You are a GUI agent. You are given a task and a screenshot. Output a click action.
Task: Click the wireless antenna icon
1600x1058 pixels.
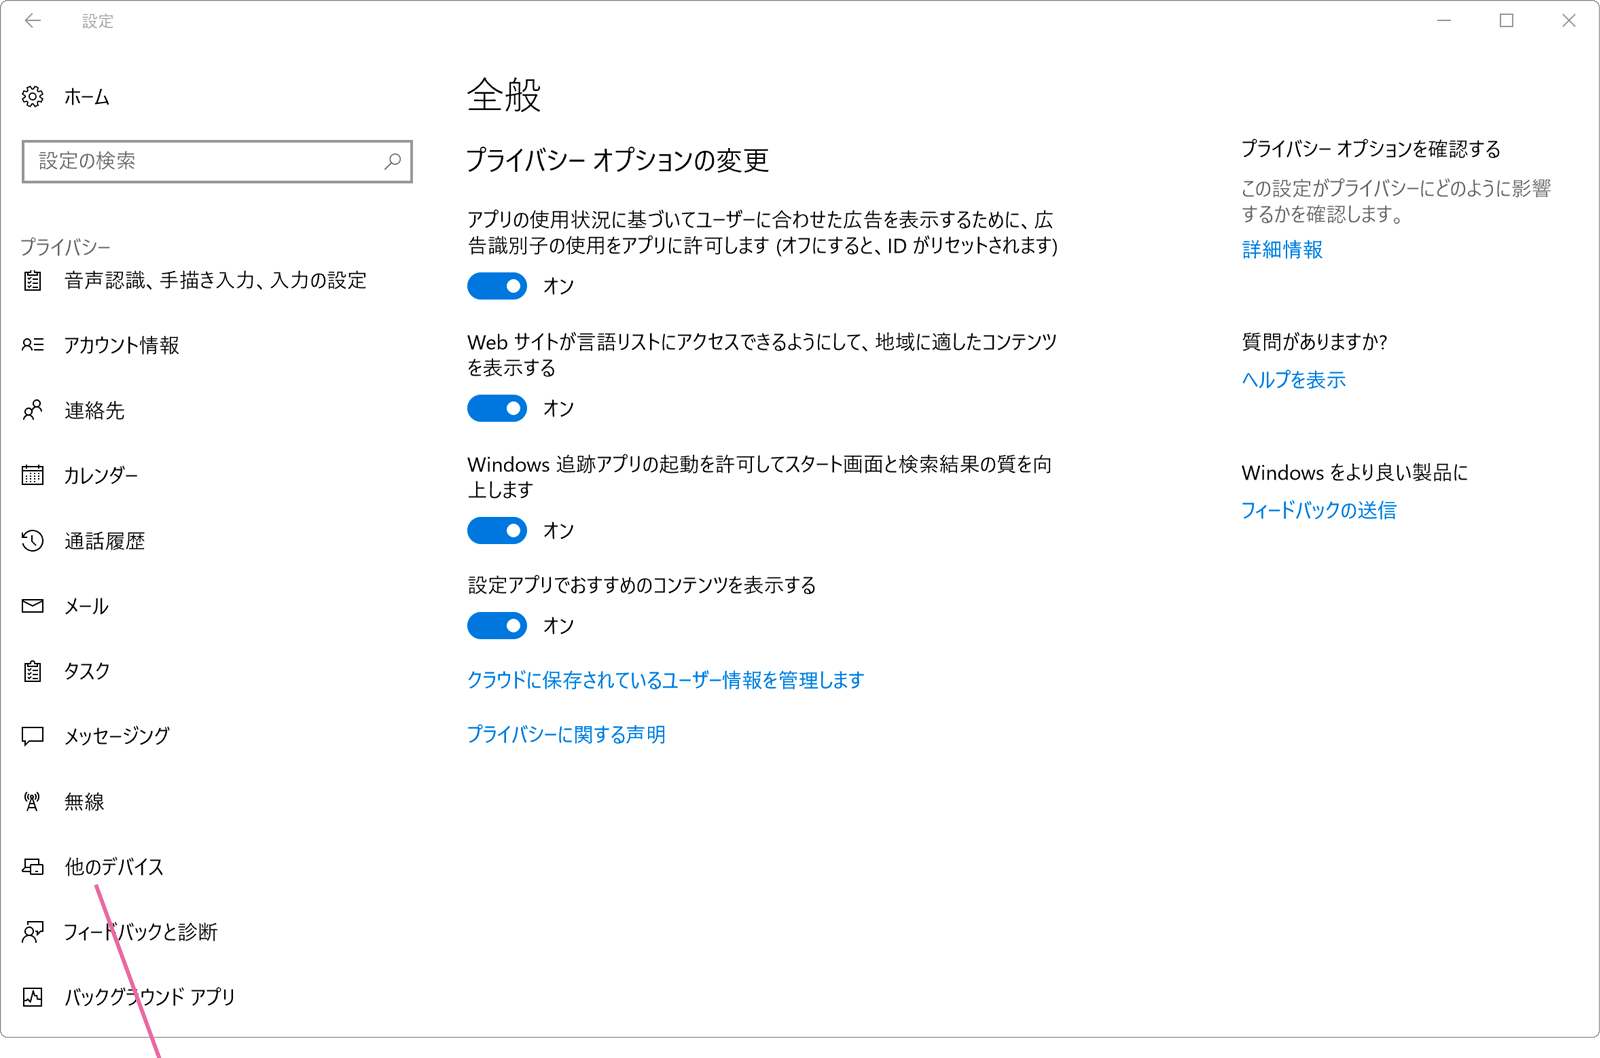click(33, 801)
